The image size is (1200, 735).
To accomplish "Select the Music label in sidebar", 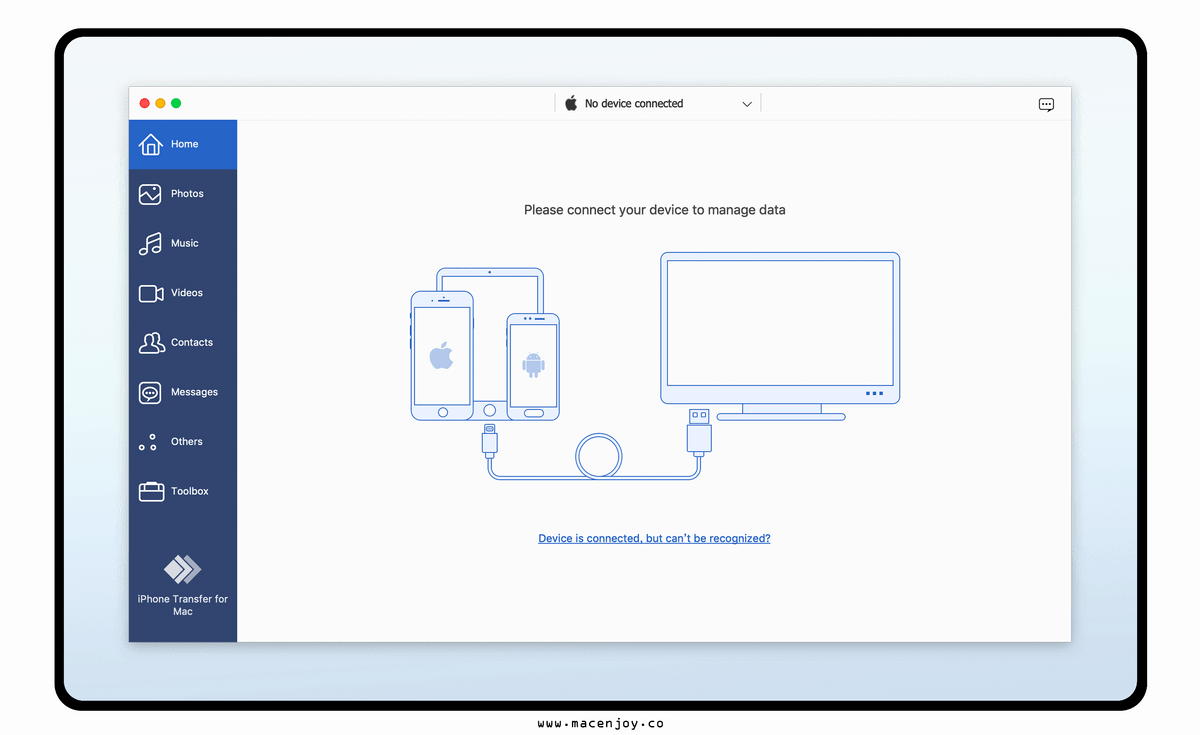I will [x=184, y=243].
